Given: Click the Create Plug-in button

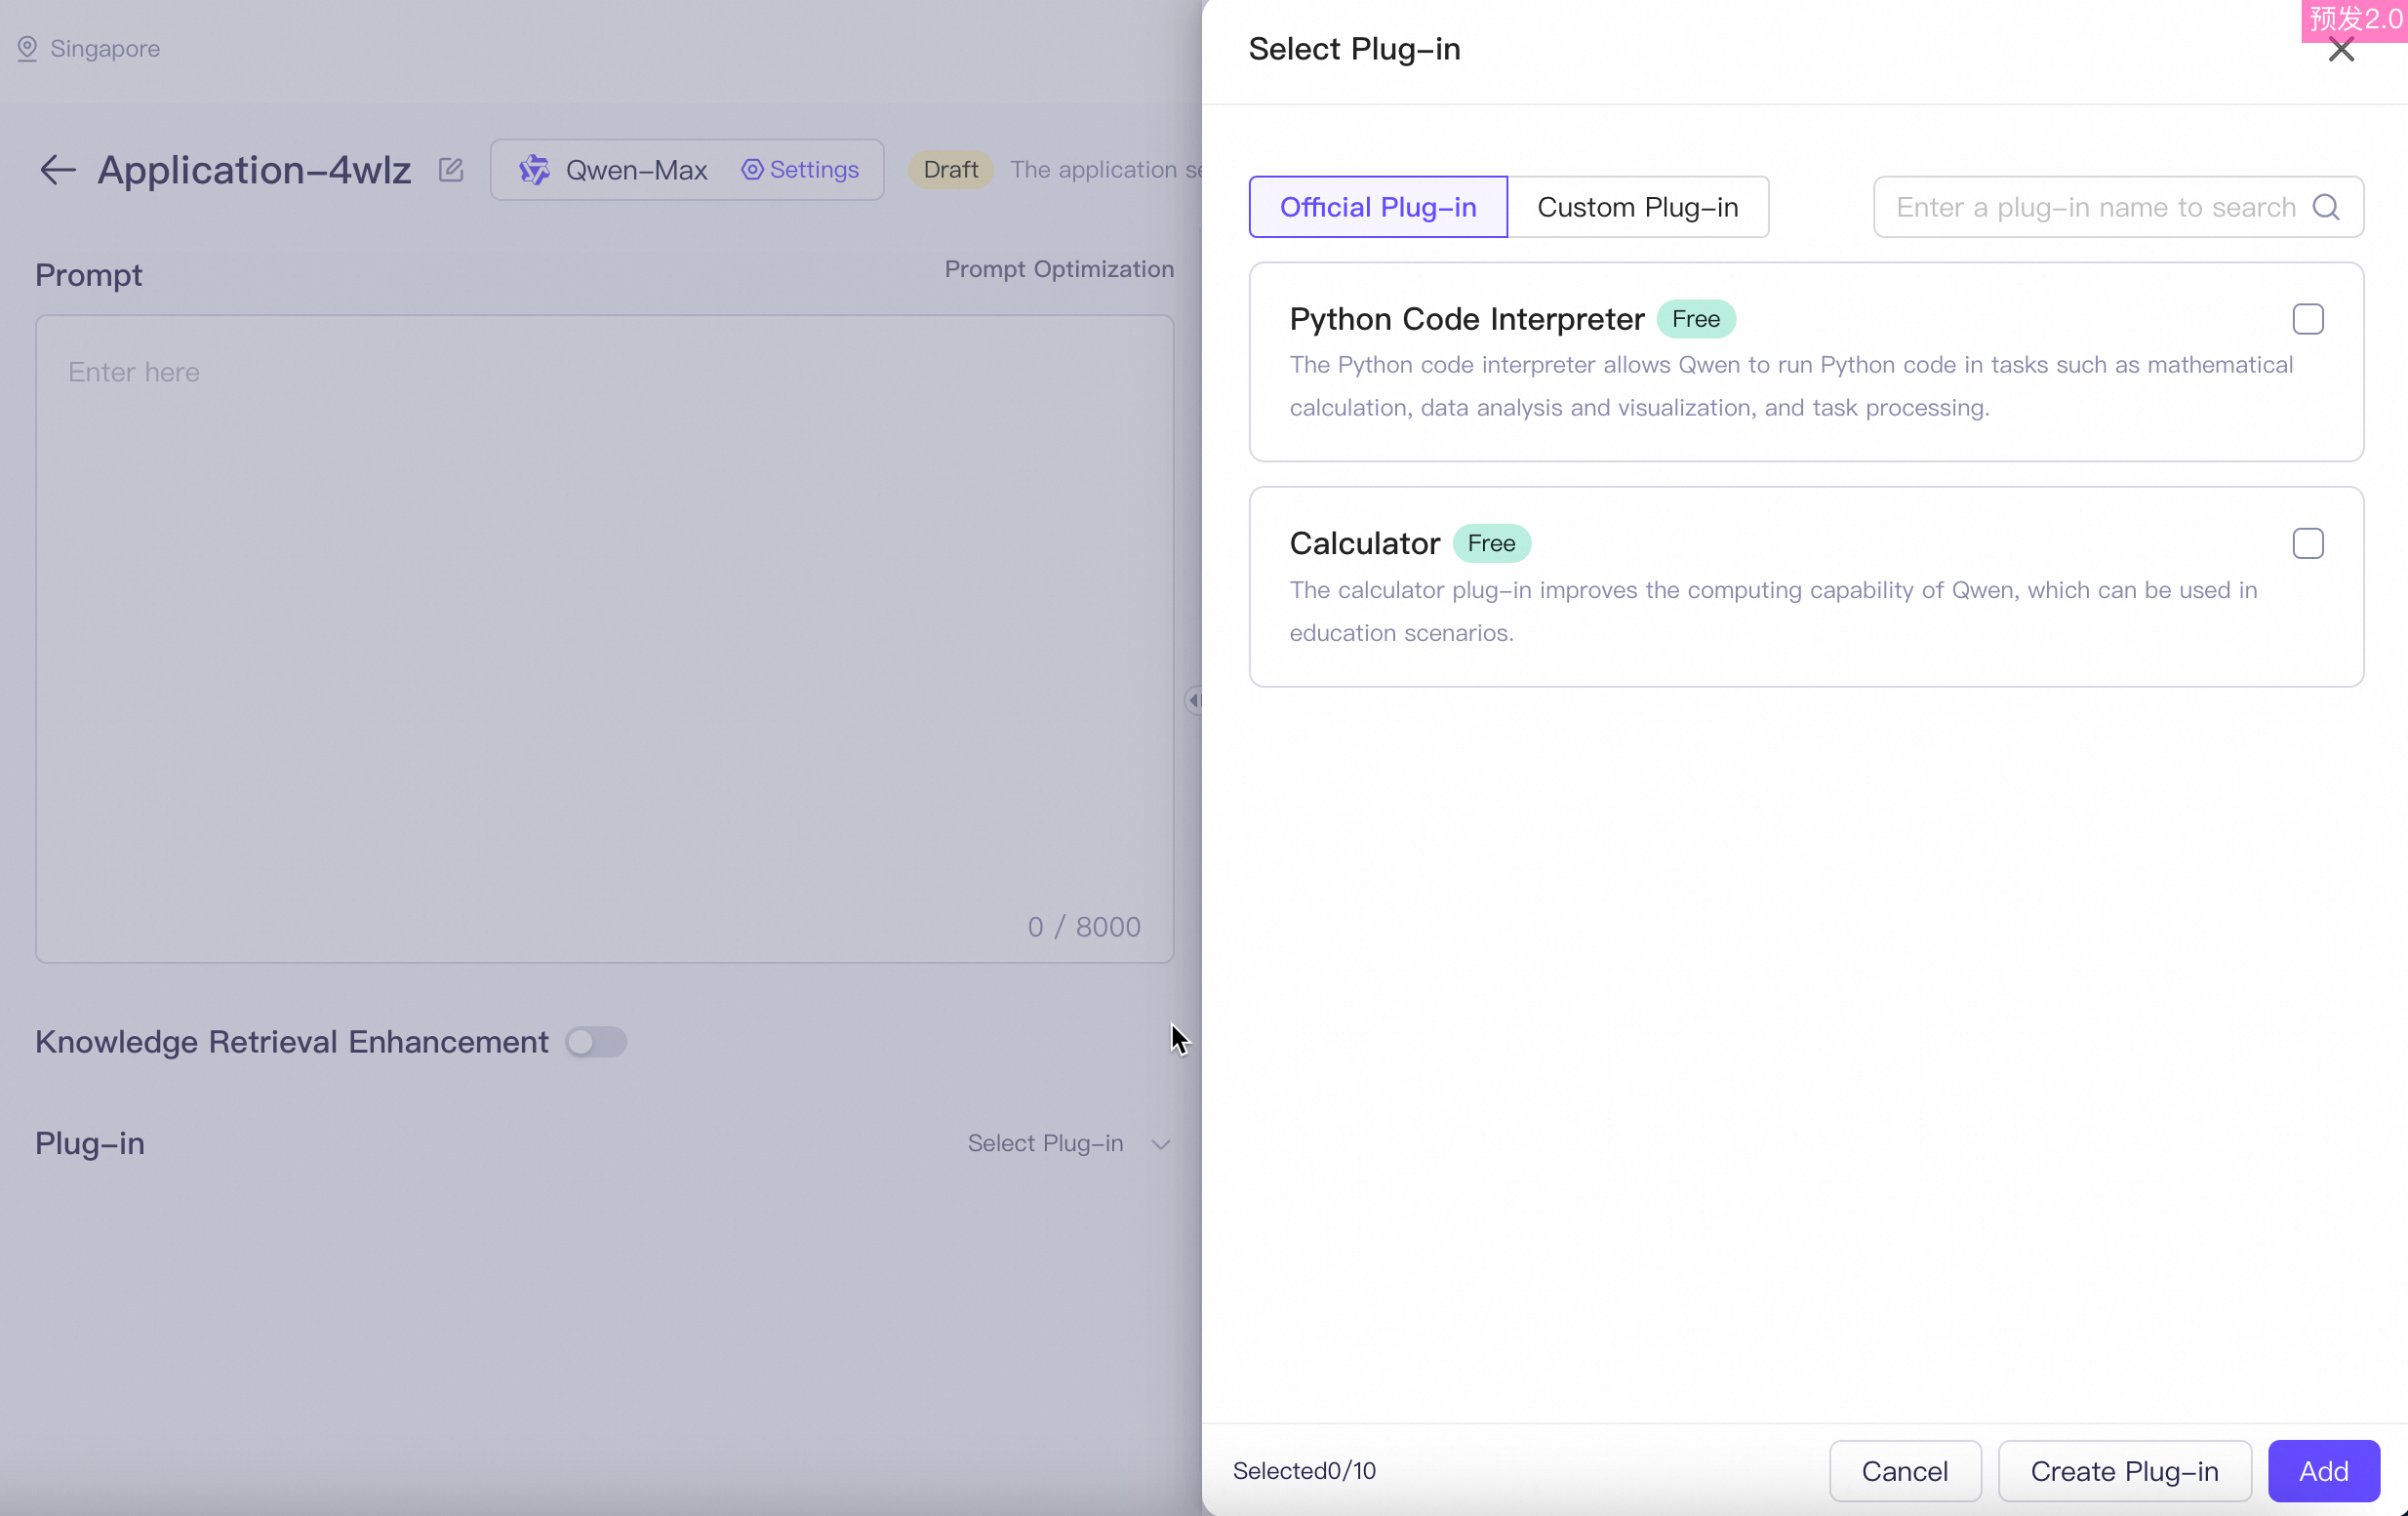Looking at the screenshot, I should click(2123, 1470).
